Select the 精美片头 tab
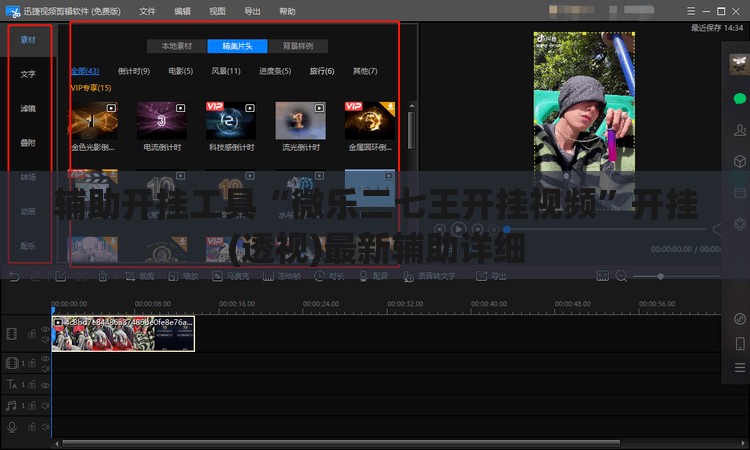The image size is (750, 450). pos(238,46)
